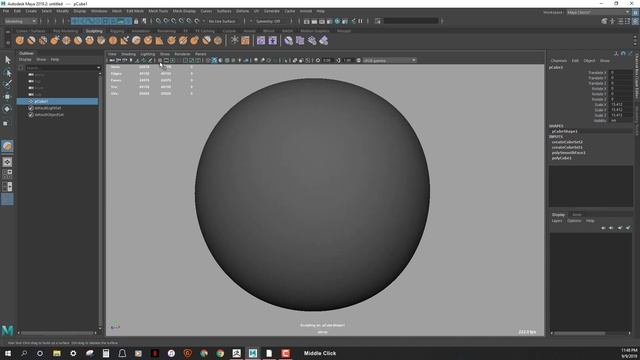Toggle Snap to curves in the status line
This screenshot has width=640, height=360.
click(x=166, y=21)
